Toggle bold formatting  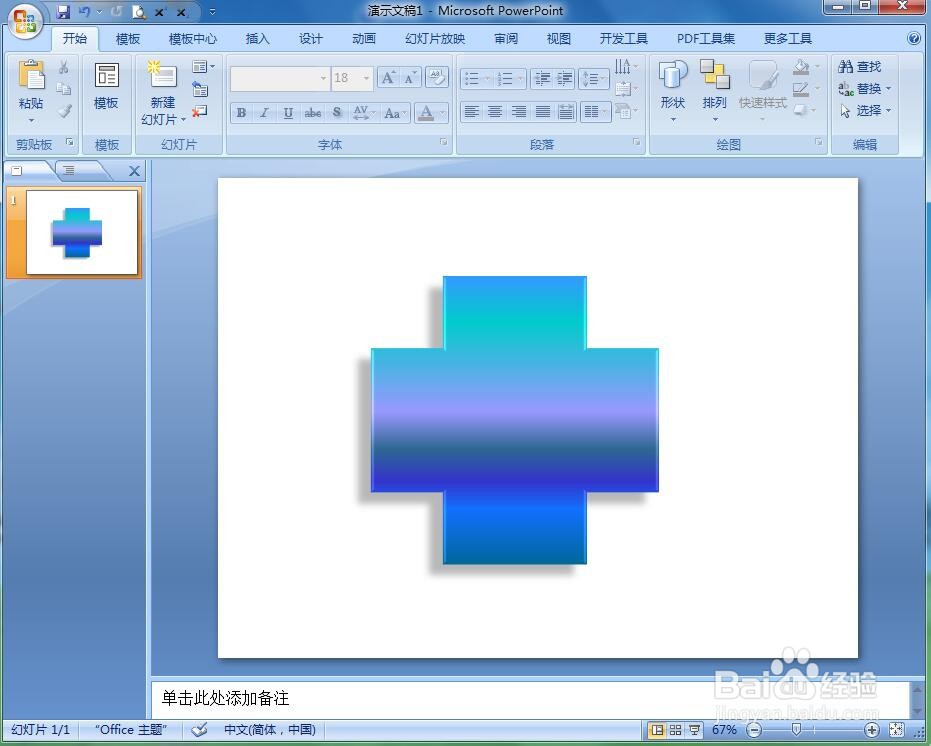coord(240,112)
